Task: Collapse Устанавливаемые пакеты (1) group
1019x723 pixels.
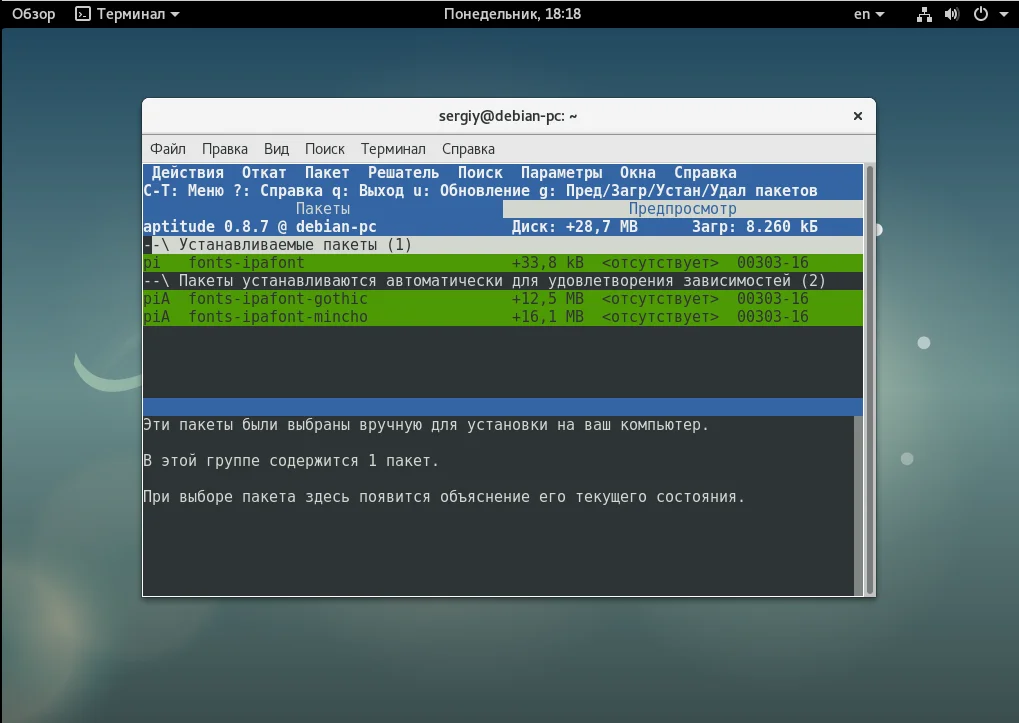Action: click(503, 245)
